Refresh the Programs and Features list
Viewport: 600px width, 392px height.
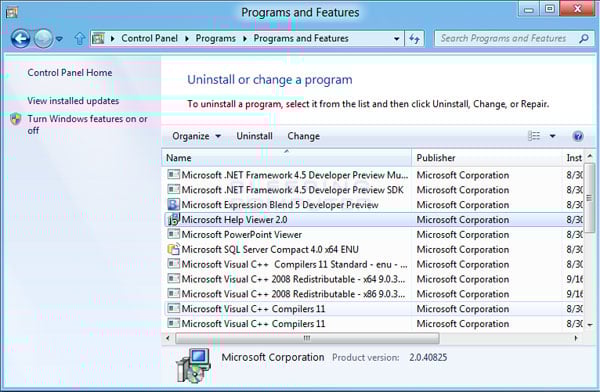[414, 39]
